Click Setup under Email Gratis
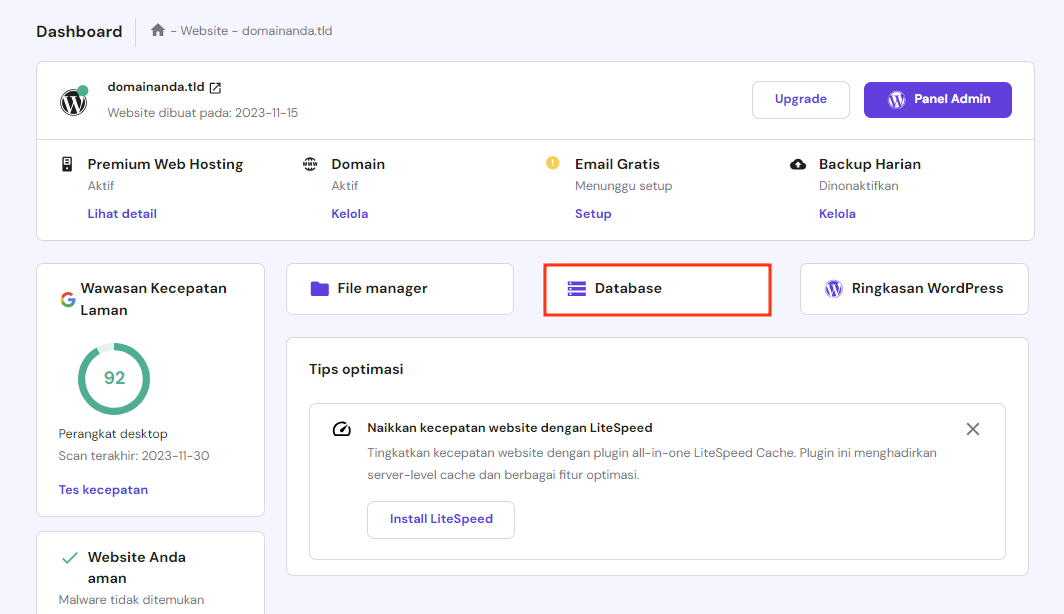1064x614 pixels. pyautogui.click(x=593, y=213)
